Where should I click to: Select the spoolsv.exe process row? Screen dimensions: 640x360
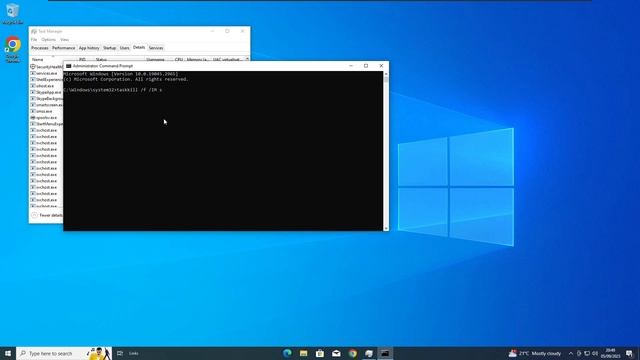click(47, 118)
